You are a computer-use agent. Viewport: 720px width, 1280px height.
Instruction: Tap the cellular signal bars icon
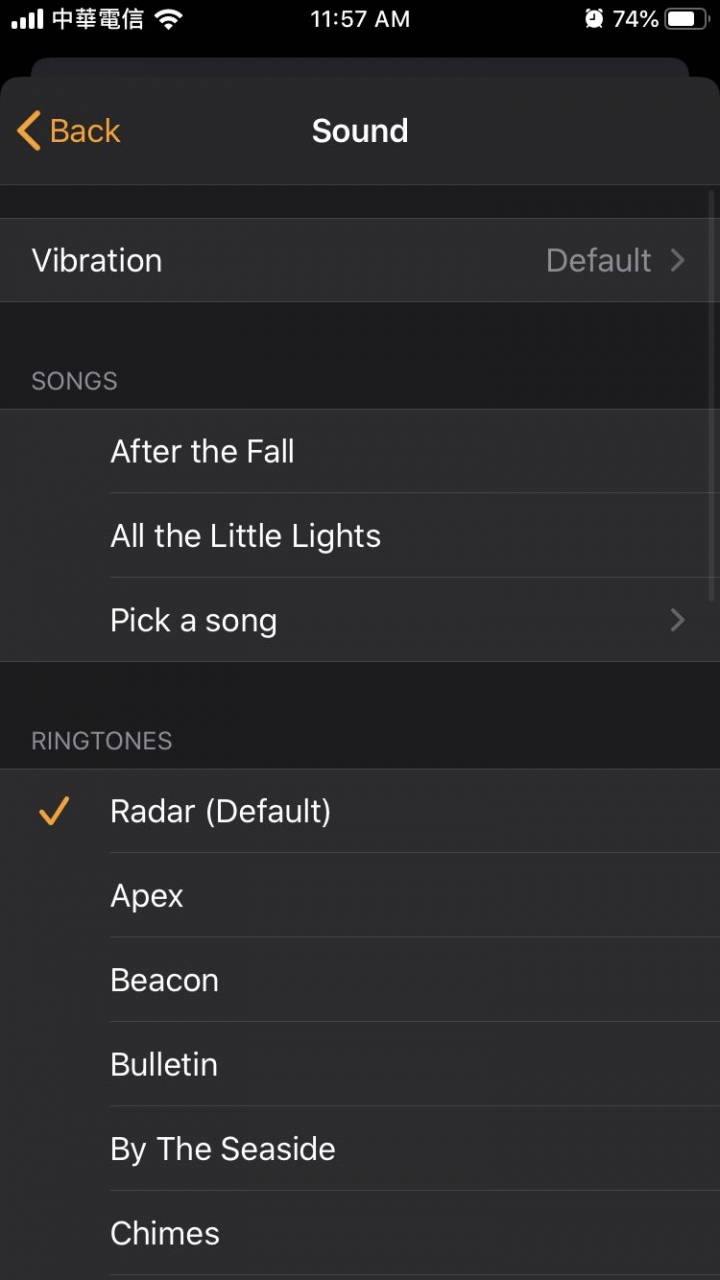[x=28, y=19]
